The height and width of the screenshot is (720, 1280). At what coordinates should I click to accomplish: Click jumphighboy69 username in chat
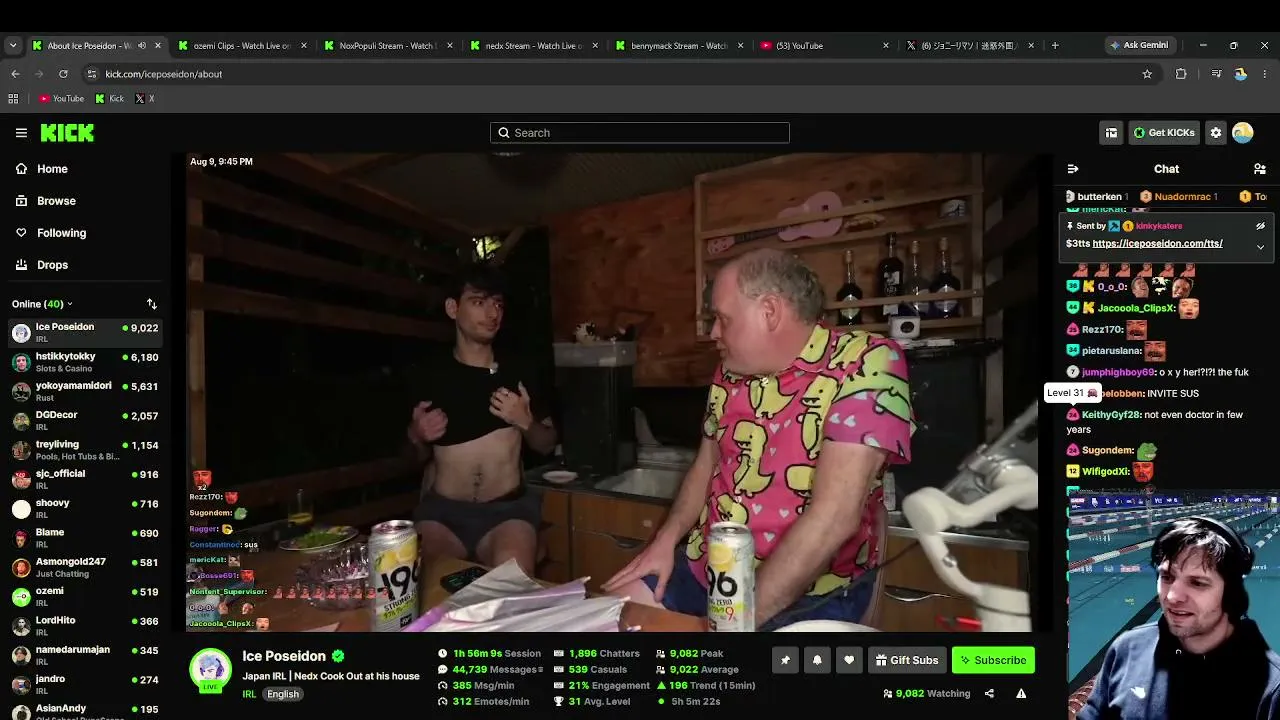(1119, 372)
